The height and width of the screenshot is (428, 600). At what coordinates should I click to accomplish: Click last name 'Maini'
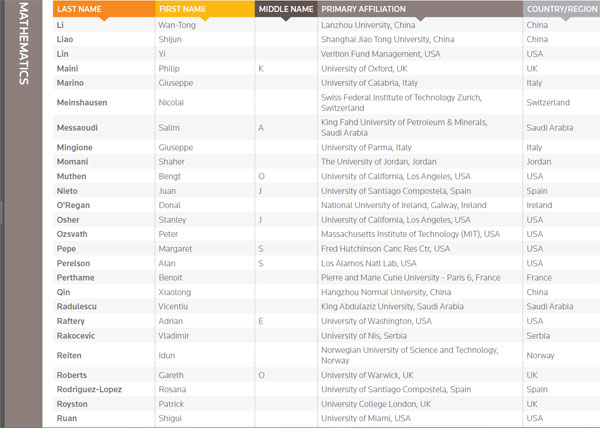pyautogui.click(x=67, y=68)
